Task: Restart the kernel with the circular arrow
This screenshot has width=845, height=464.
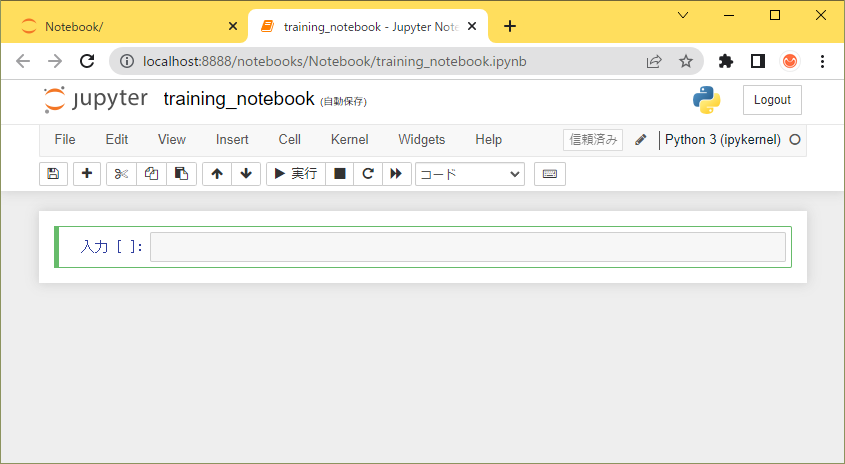Action: pyautogui.click(x=368, y=174)
